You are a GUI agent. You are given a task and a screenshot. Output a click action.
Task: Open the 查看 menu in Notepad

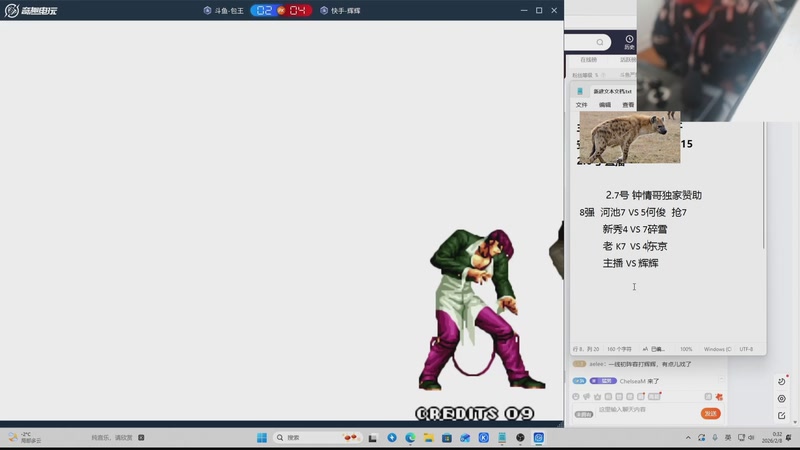629,105
